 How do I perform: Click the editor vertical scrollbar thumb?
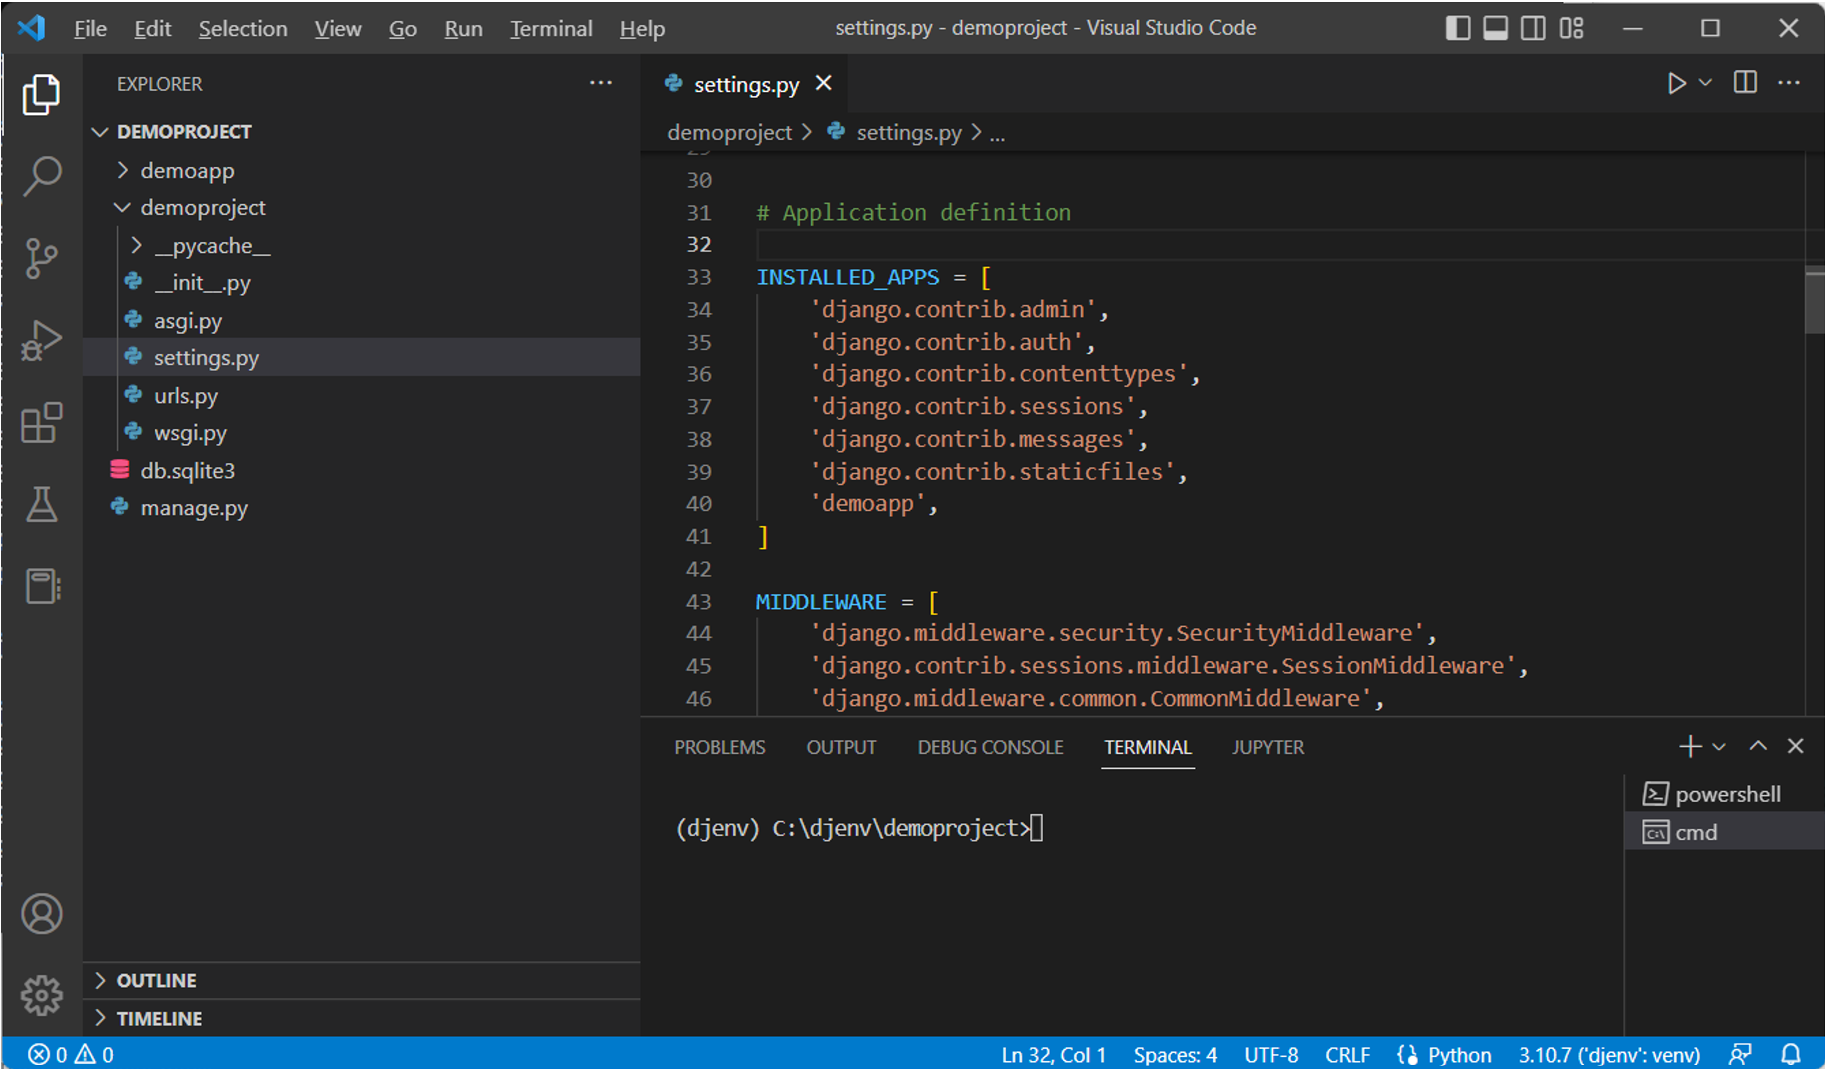[1814, 302]
